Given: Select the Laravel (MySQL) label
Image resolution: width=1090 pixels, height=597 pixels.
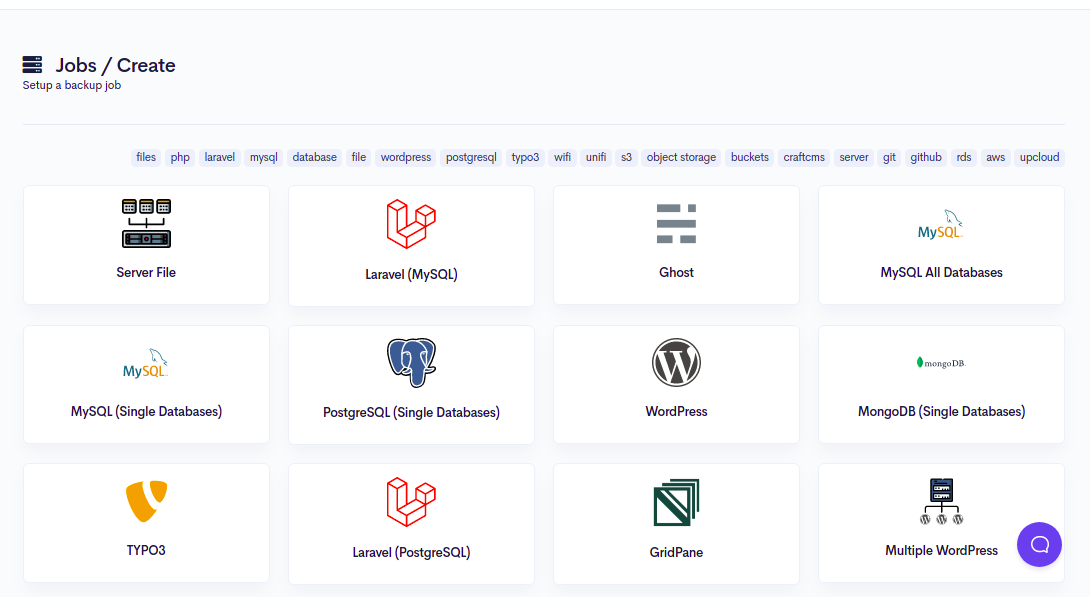Looking at the screenshot, I should point(411,275).
